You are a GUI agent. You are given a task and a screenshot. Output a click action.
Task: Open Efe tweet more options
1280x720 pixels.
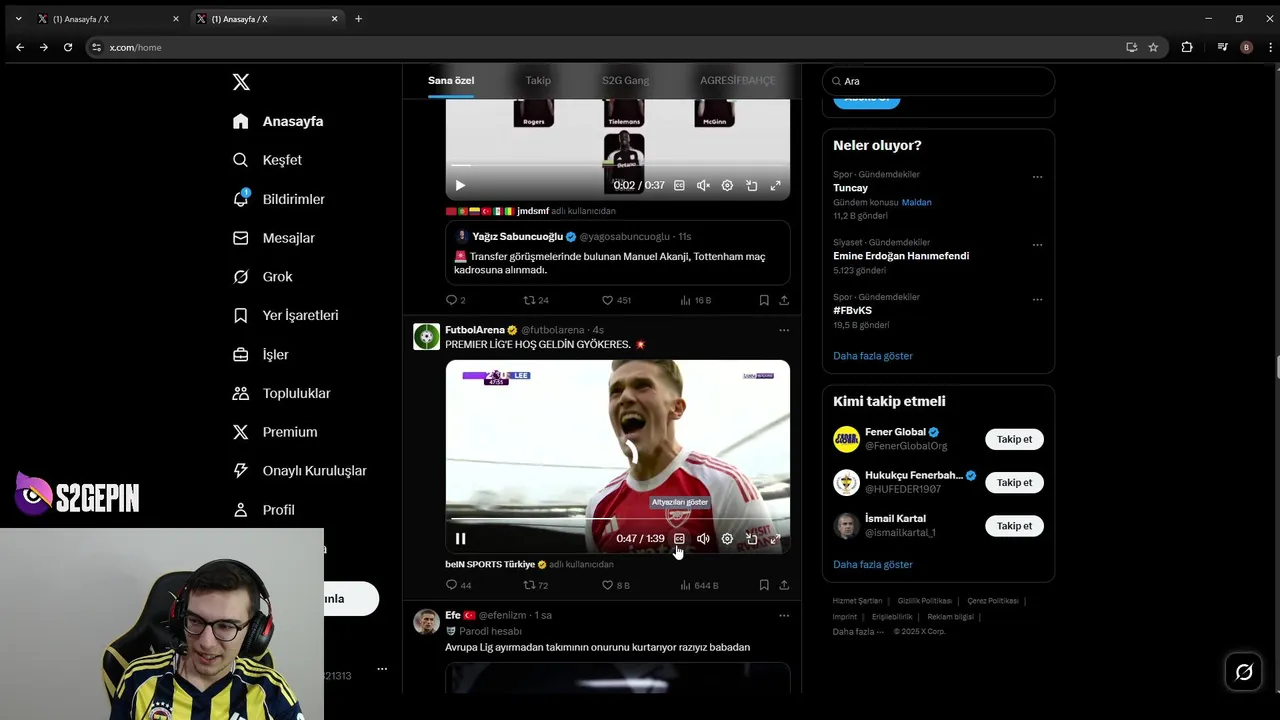(x=784, y=616)
